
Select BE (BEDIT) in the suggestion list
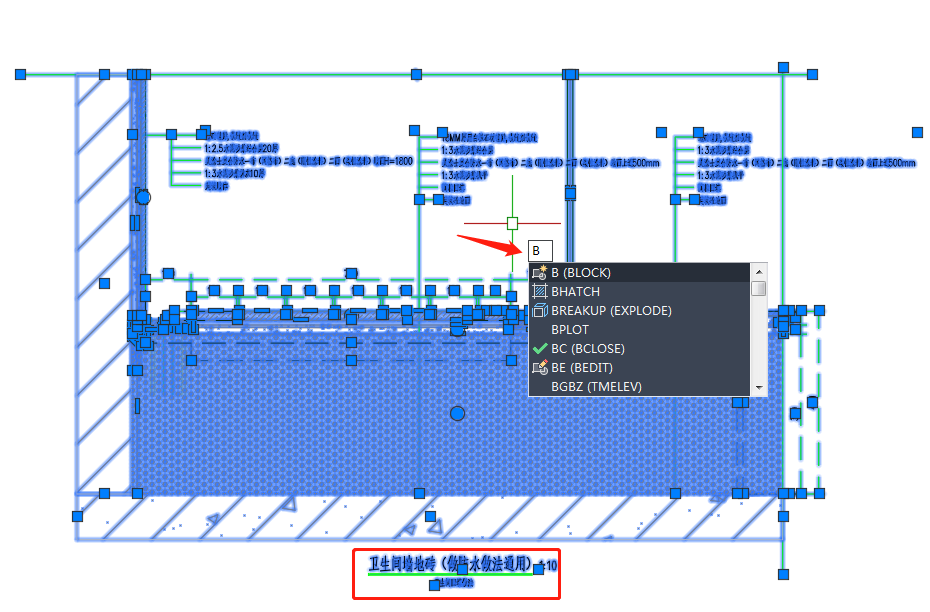(639, 368)
